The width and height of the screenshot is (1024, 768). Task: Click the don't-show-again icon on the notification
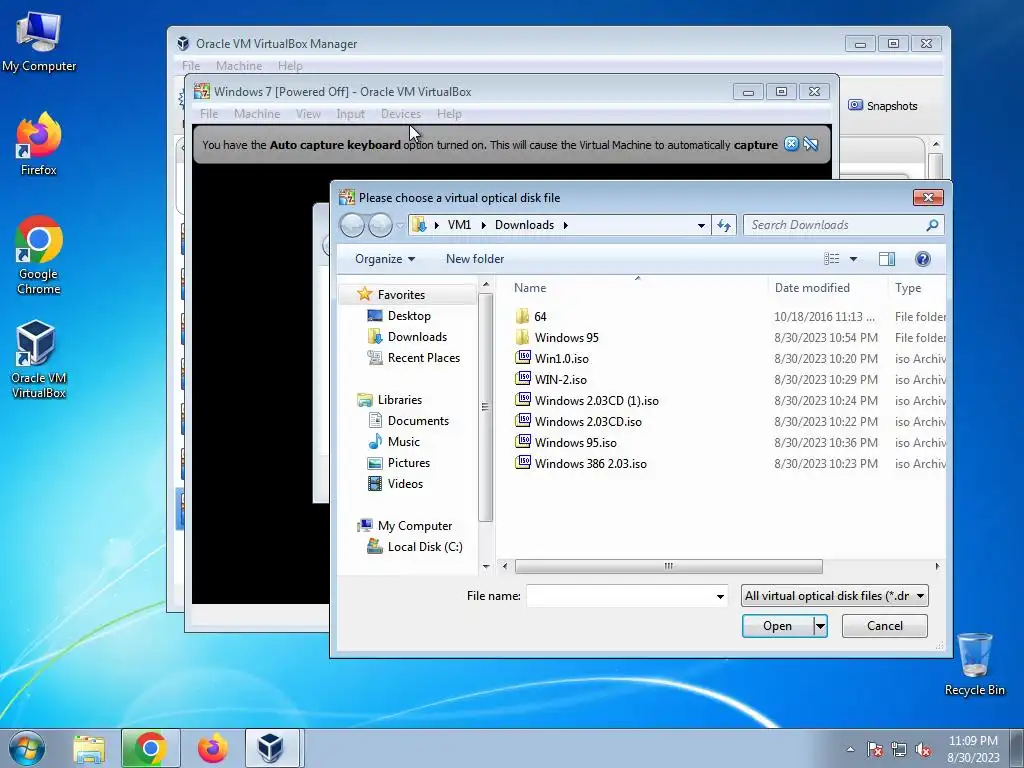811,144
